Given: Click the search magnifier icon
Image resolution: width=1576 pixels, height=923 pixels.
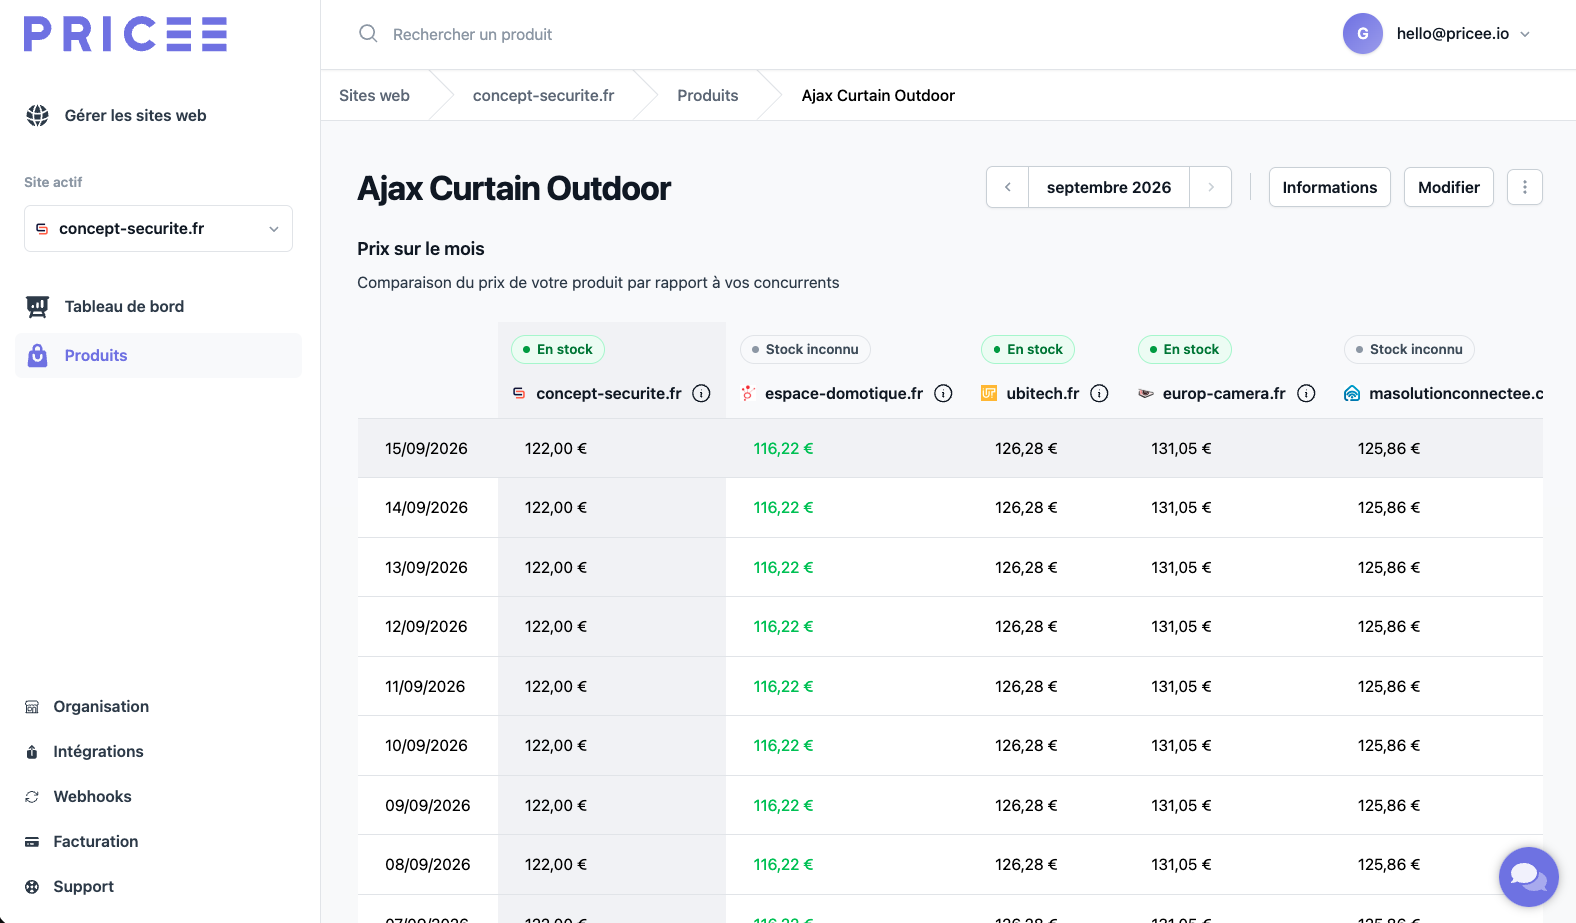Looking at the screenshot, I should [x=368, y=33].
